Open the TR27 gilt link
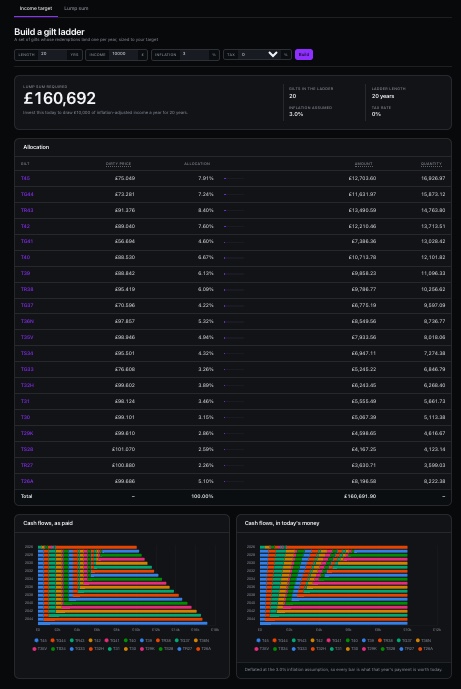The width and height of the screenshot is (461, 689). pyautogui.click(x=27, y=465)
